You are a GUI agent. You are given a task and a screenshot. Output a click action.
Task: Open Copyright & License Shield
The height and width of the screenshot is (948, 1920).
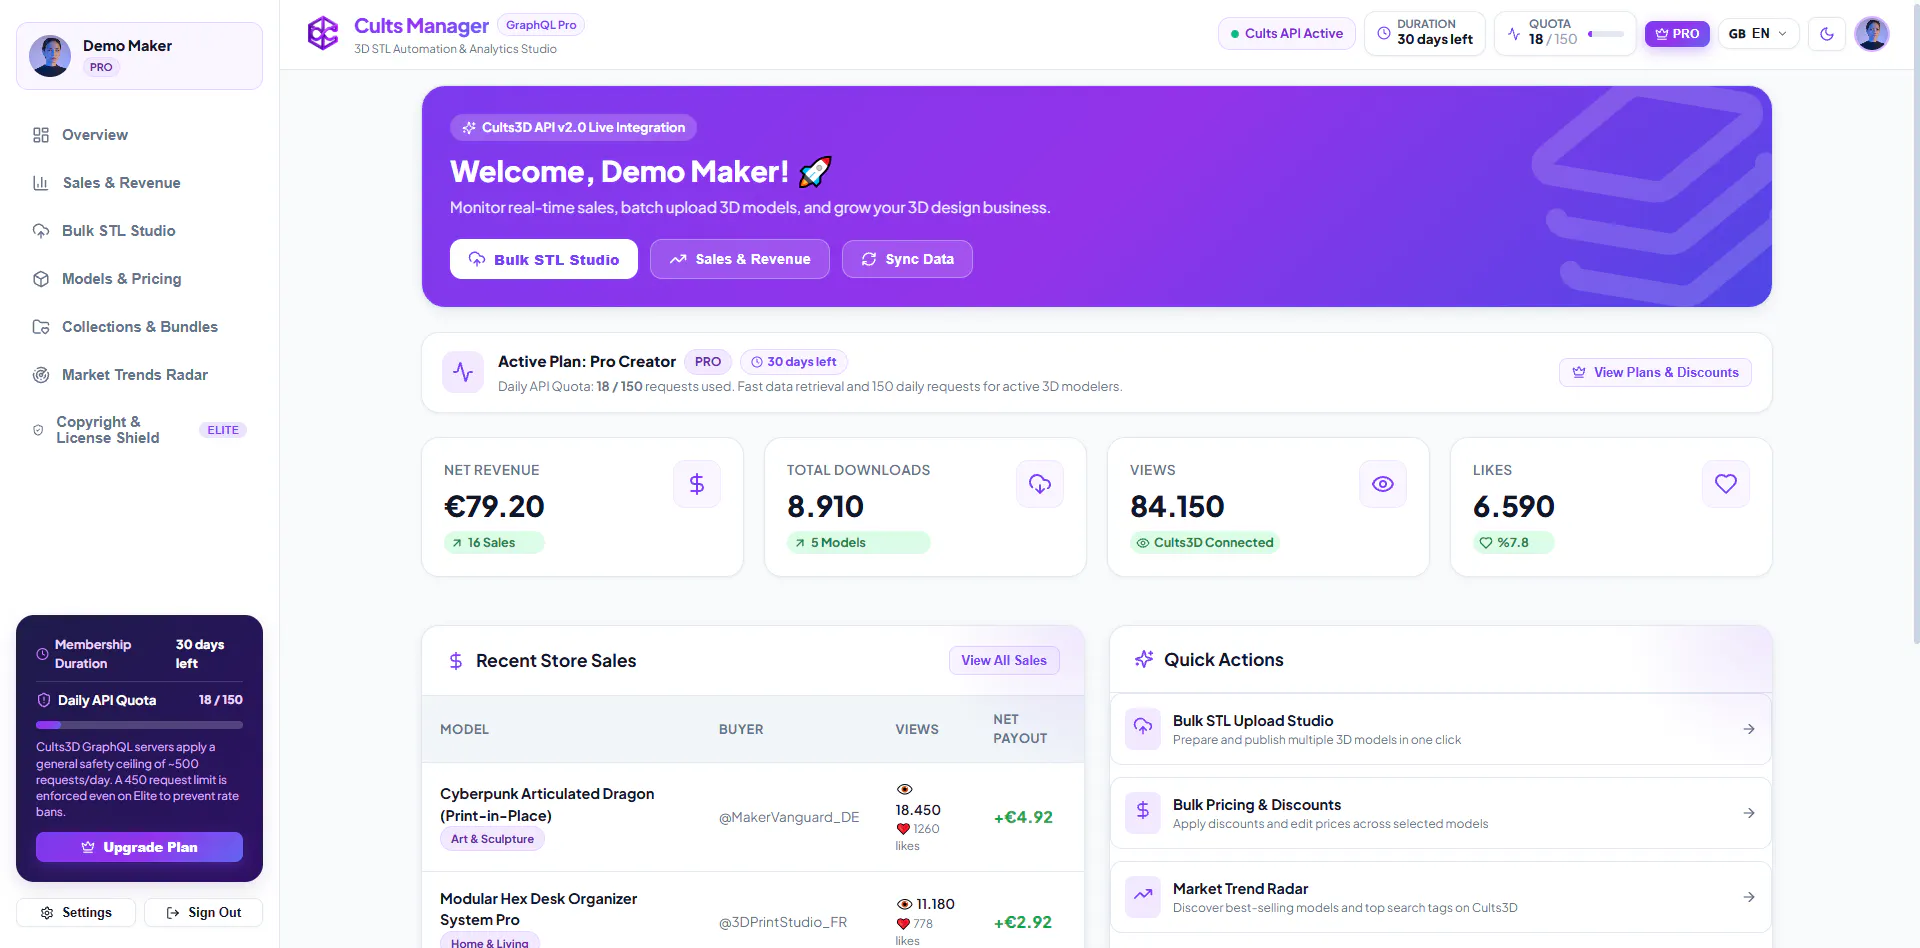tap(139, 430)
